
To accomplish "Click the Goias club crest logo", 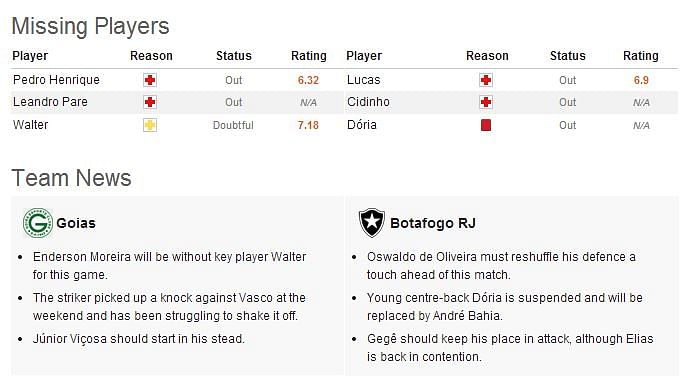I will 38,223.
